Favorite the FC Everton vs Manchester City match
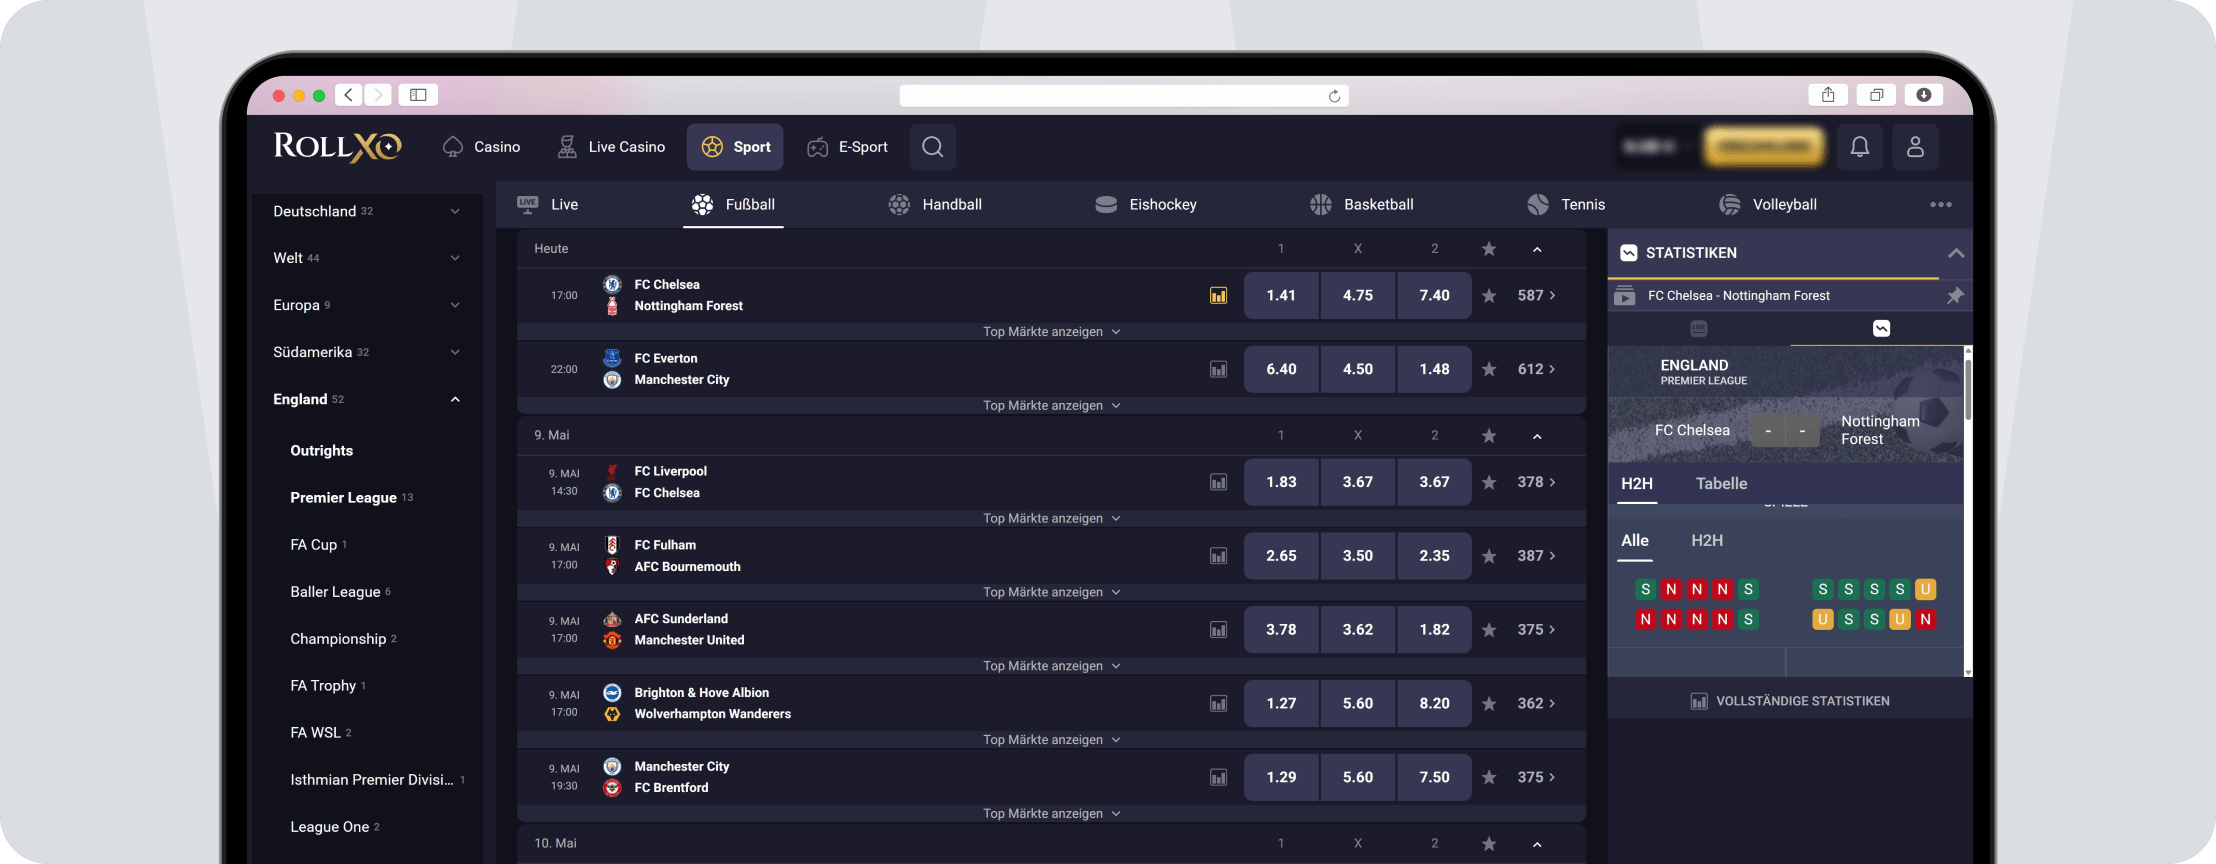Image resolution: width=2216 pixels, height=864 pixels. (1489, 369)
